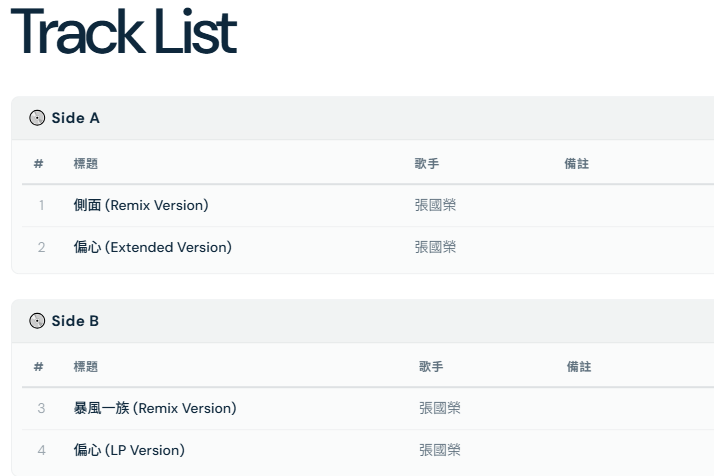This screenshot has width=714, height=476.
Task: Click the 歌手 column header in Side A
Action: [x=427, y=163]
